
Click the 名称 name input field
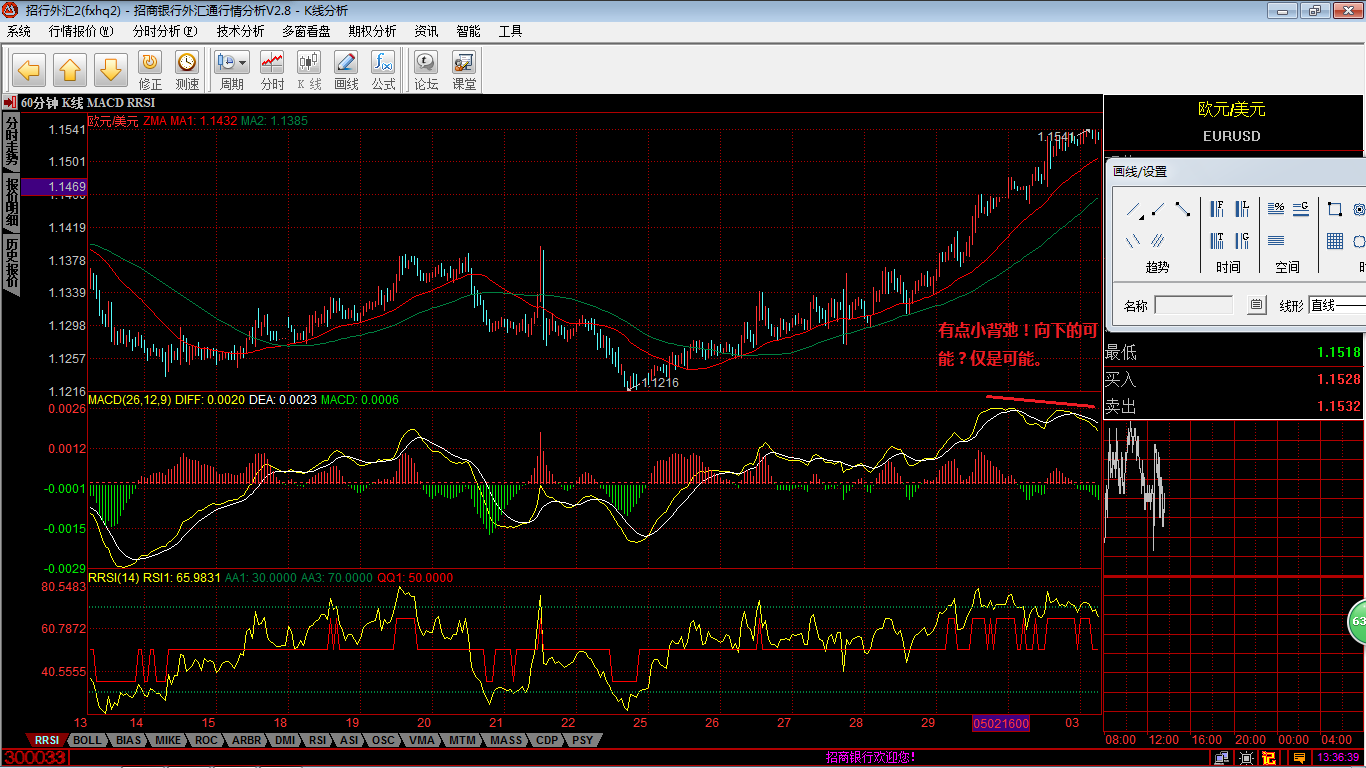tap(1194, 305)
